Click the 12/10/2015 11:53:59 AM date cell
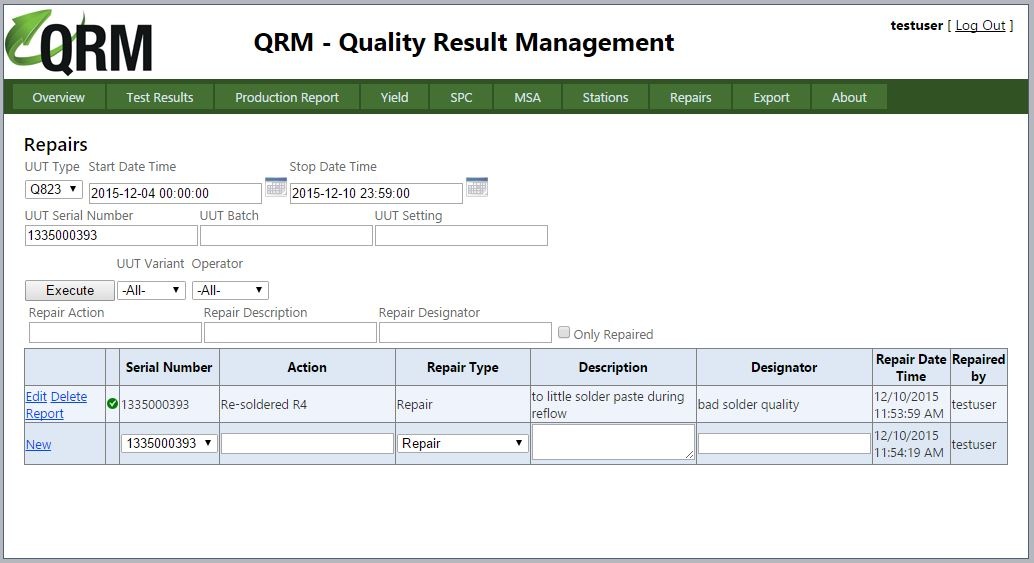The width and height of the screenshot is (1034, 563). 909,405
